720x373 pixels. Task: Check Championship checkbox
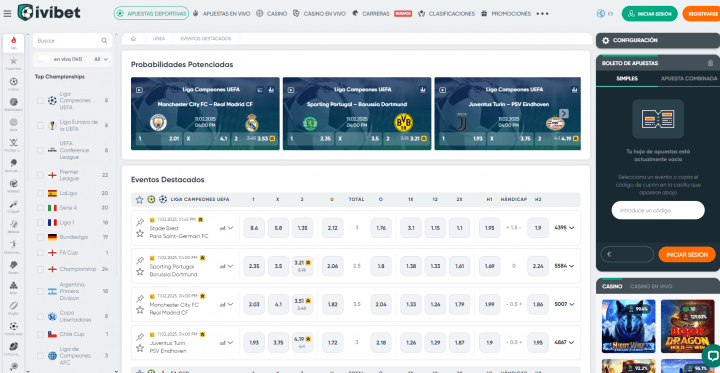click(x=40, y=269)
